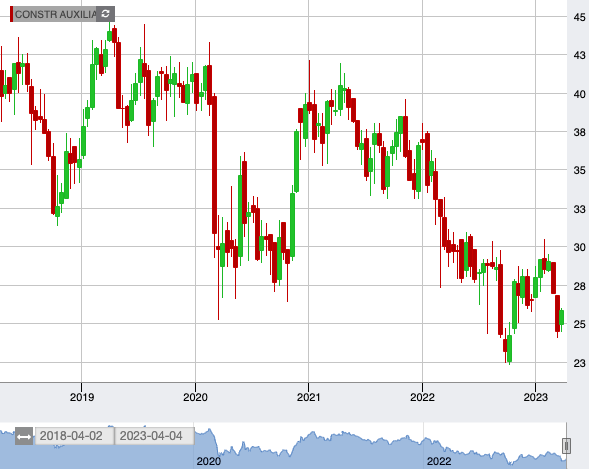Image resolution: width=589 pixels, height=473 pixels.
Task: Click the 30 price label on y-axis
Action: [579, 248]
